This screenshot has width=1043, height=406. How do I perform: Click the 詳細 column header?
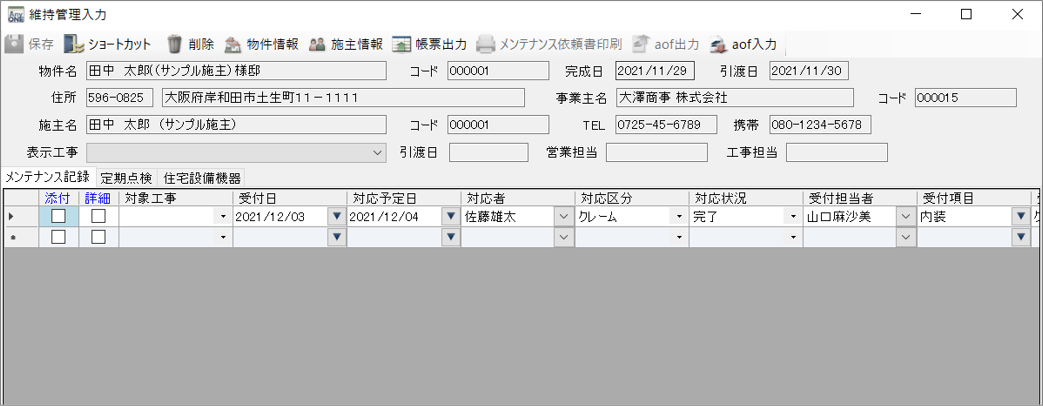pos(98,198)
